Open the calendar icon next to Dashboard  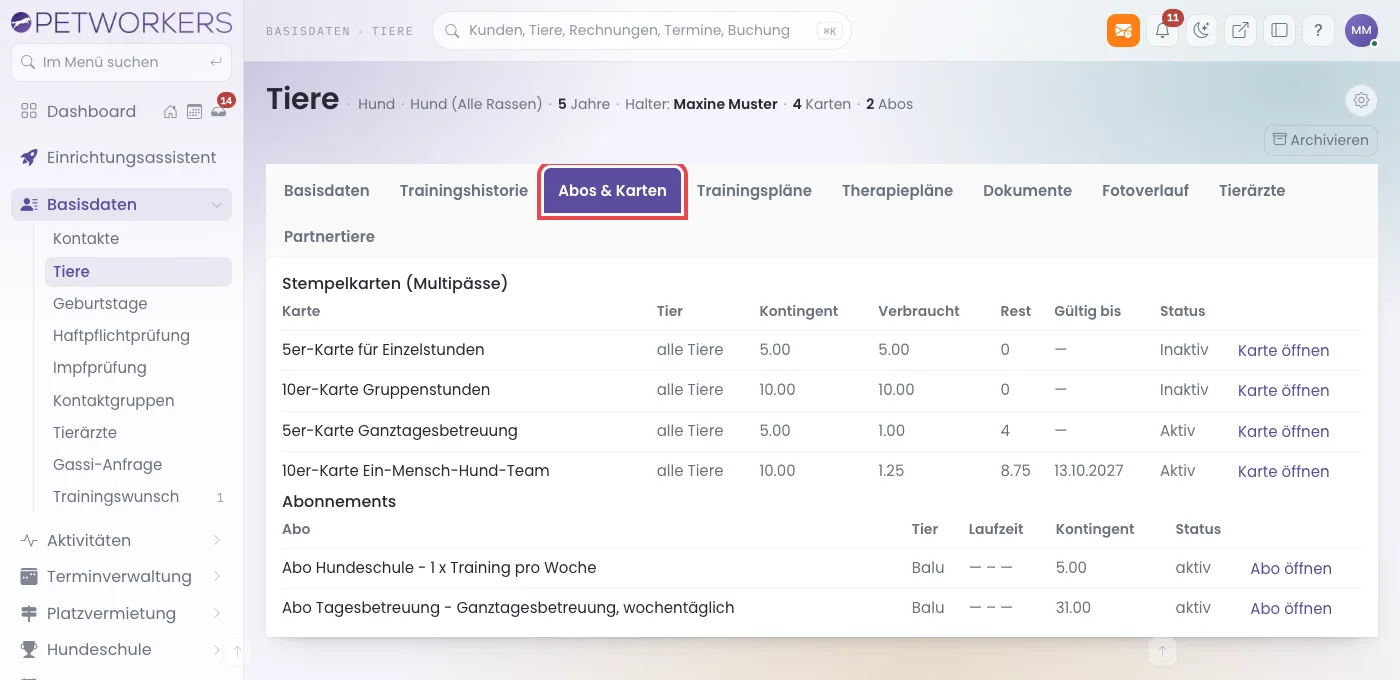pyautogui.click(x=194, y=112)
